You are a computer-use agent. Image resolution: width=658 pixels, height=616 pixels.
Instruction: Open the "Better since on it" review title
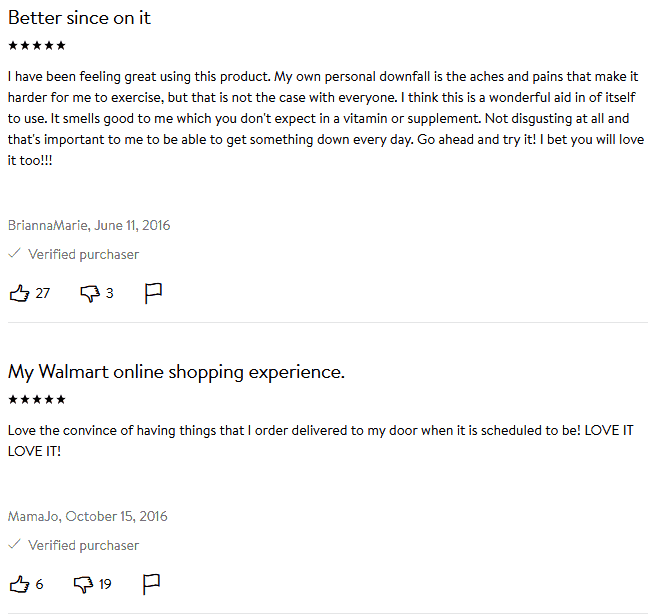pos(79,18)
